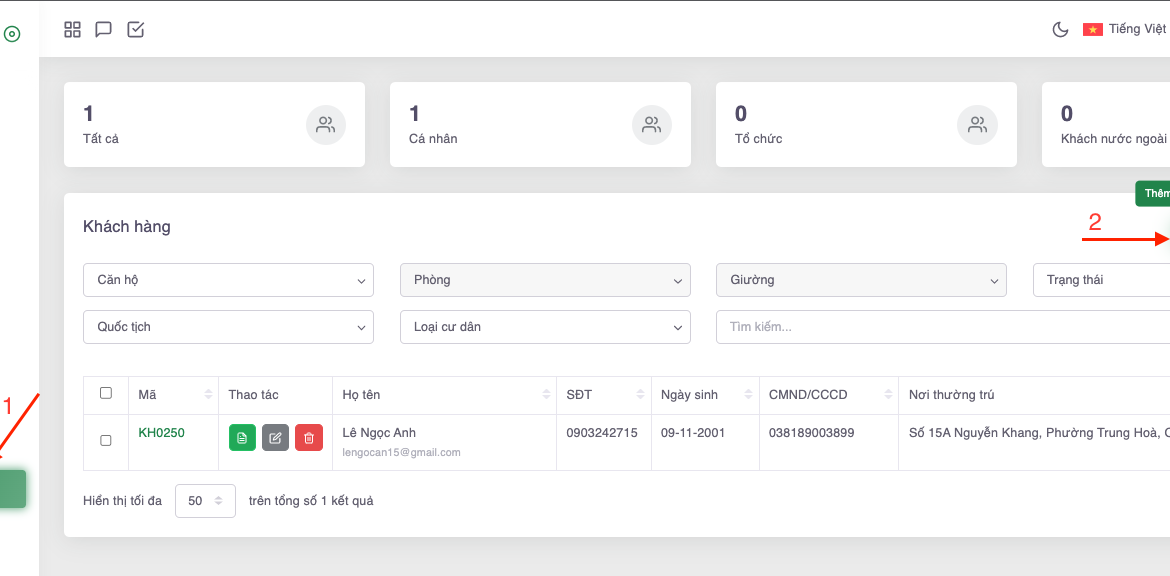The height and width of the screenshot is (576, 1170).
Task: Check the row checkbox for KH0250
Action: (106, 440)
